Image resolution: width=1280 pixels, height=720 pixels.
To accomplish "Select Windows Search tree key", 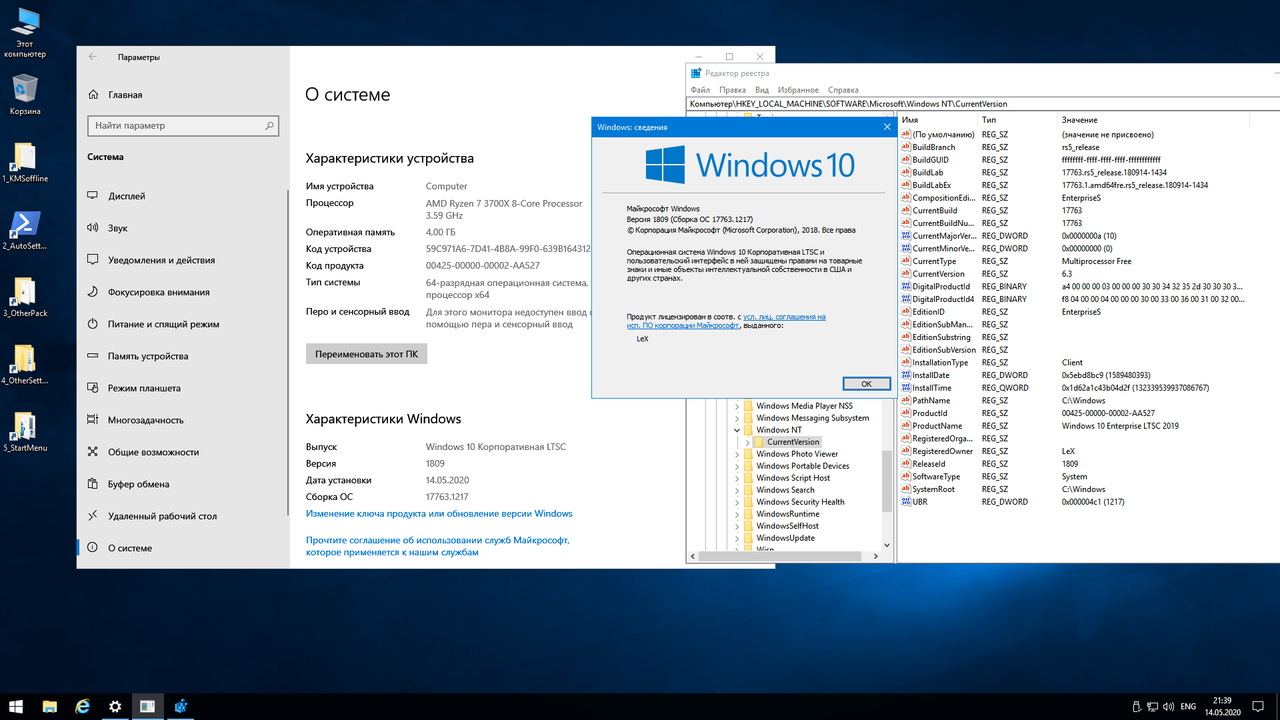I will pos(785,490).
